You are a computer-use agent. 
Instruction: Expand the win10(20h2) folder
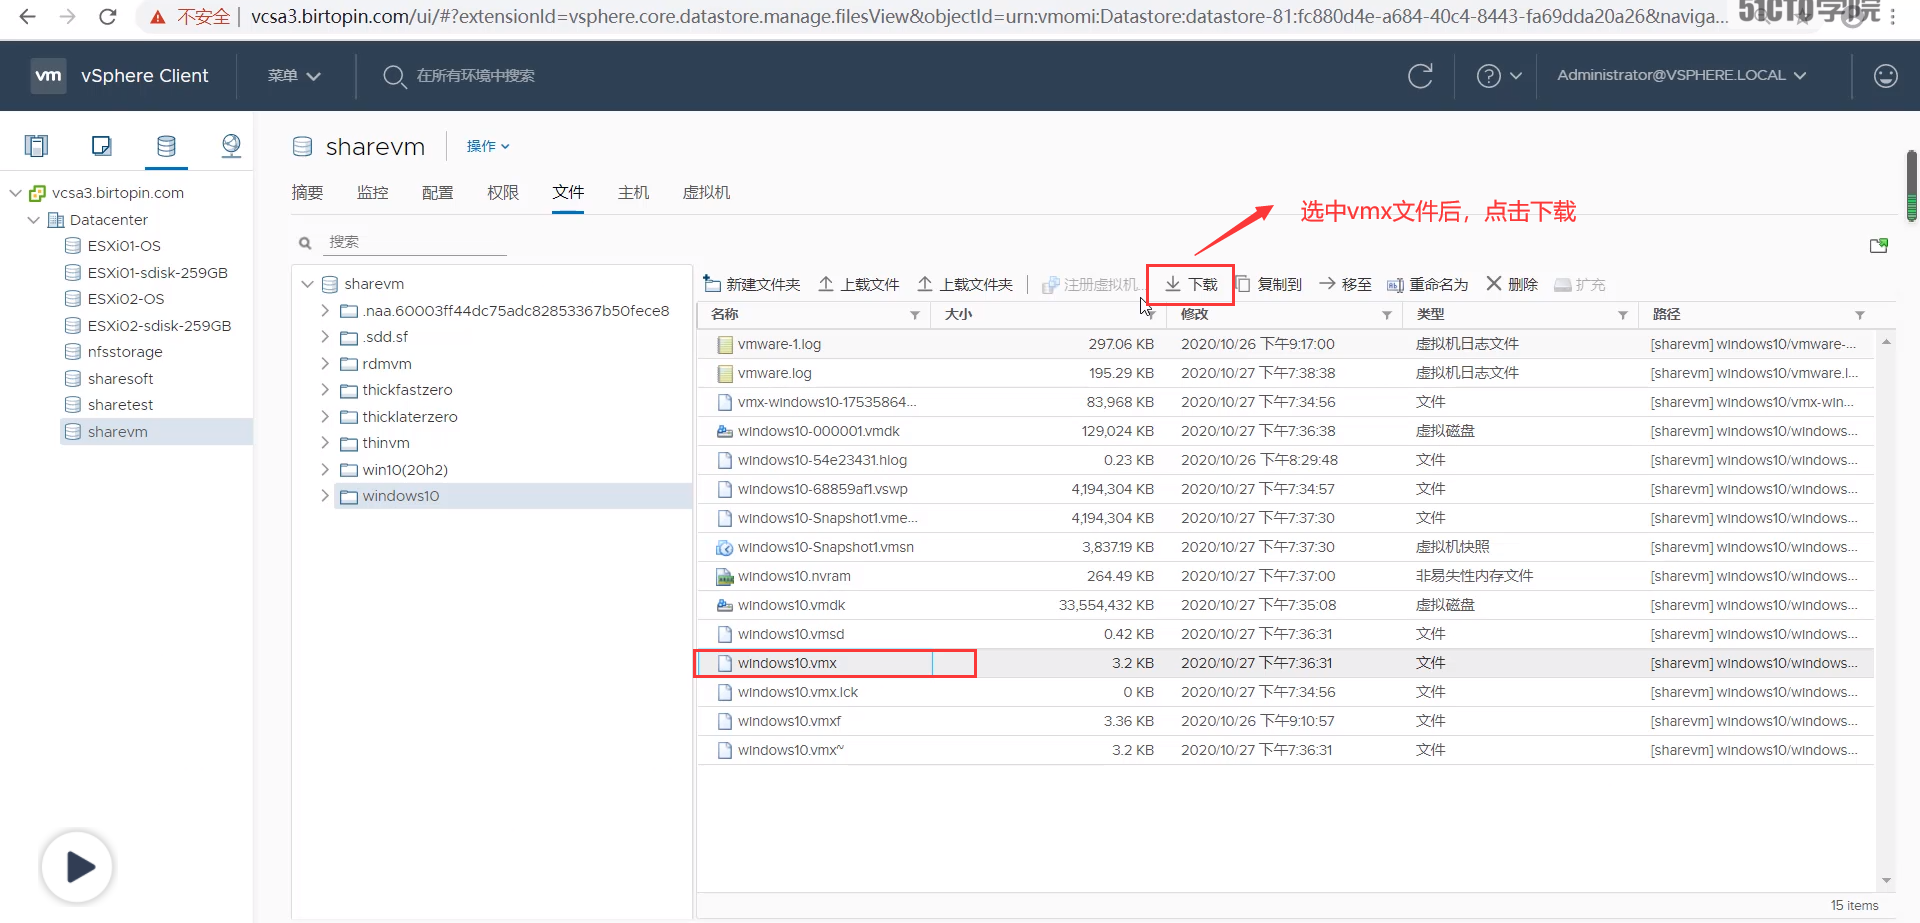coord(325,470)
